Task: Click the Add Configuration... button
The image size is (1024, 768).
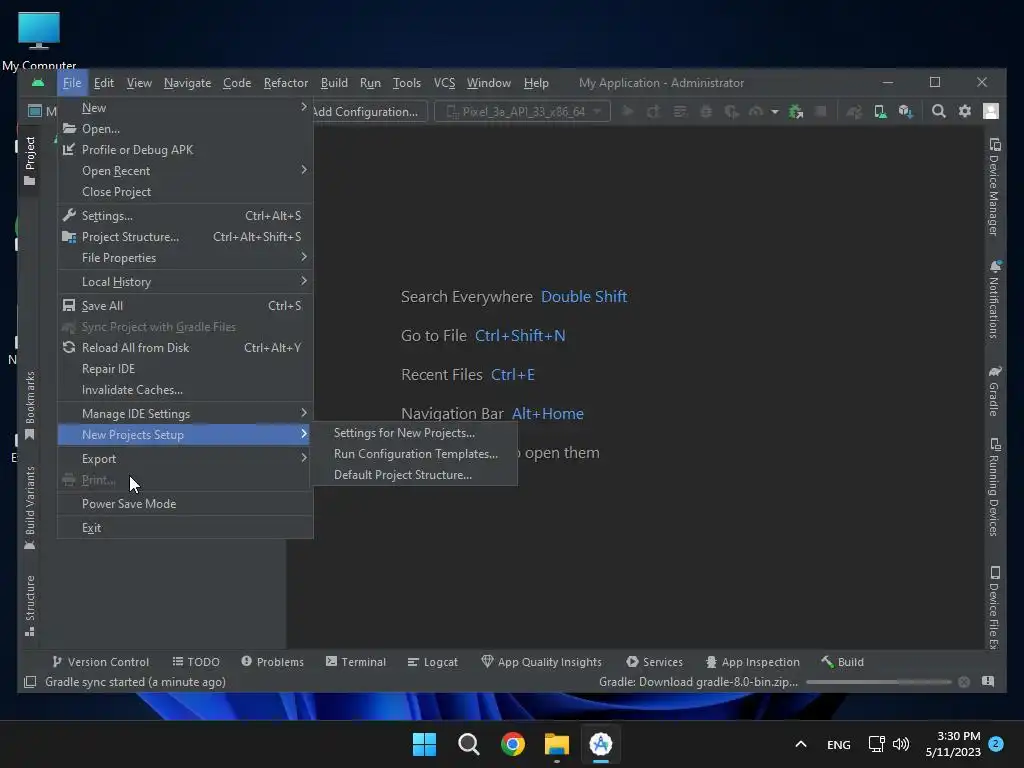Action: point(368,112)
